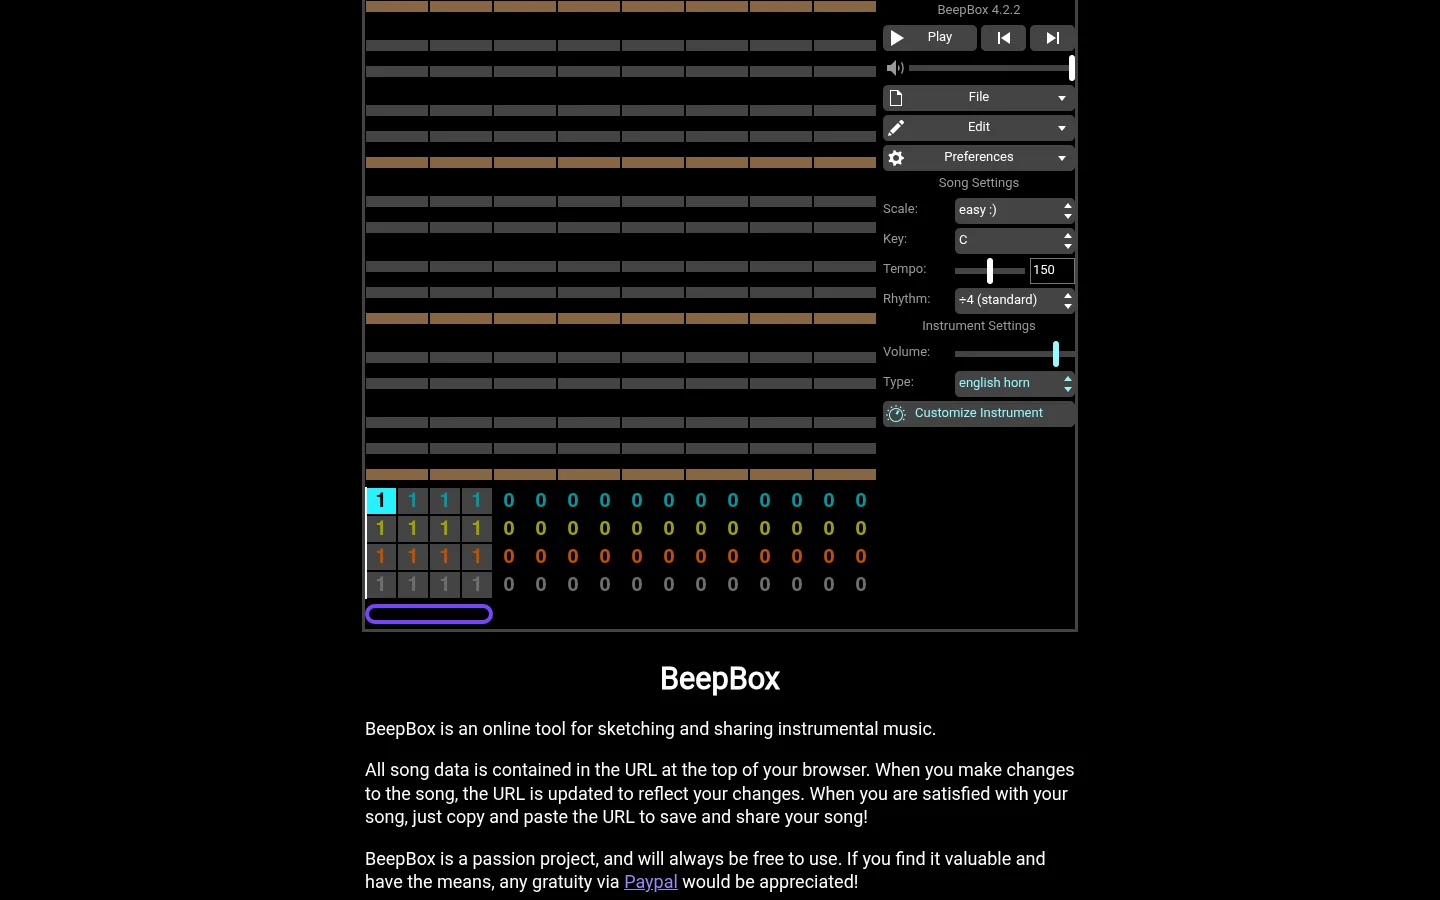This screenshot has width=1440, height=900.
Task: Click the instrument Volume slider handle
Action: (x=1056, y=353)
